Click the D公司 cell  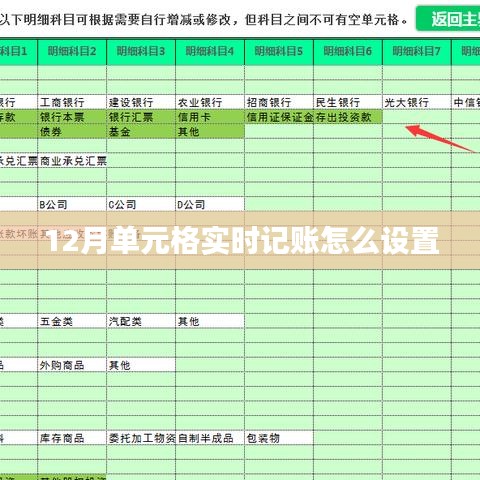(x=210, y=204)
